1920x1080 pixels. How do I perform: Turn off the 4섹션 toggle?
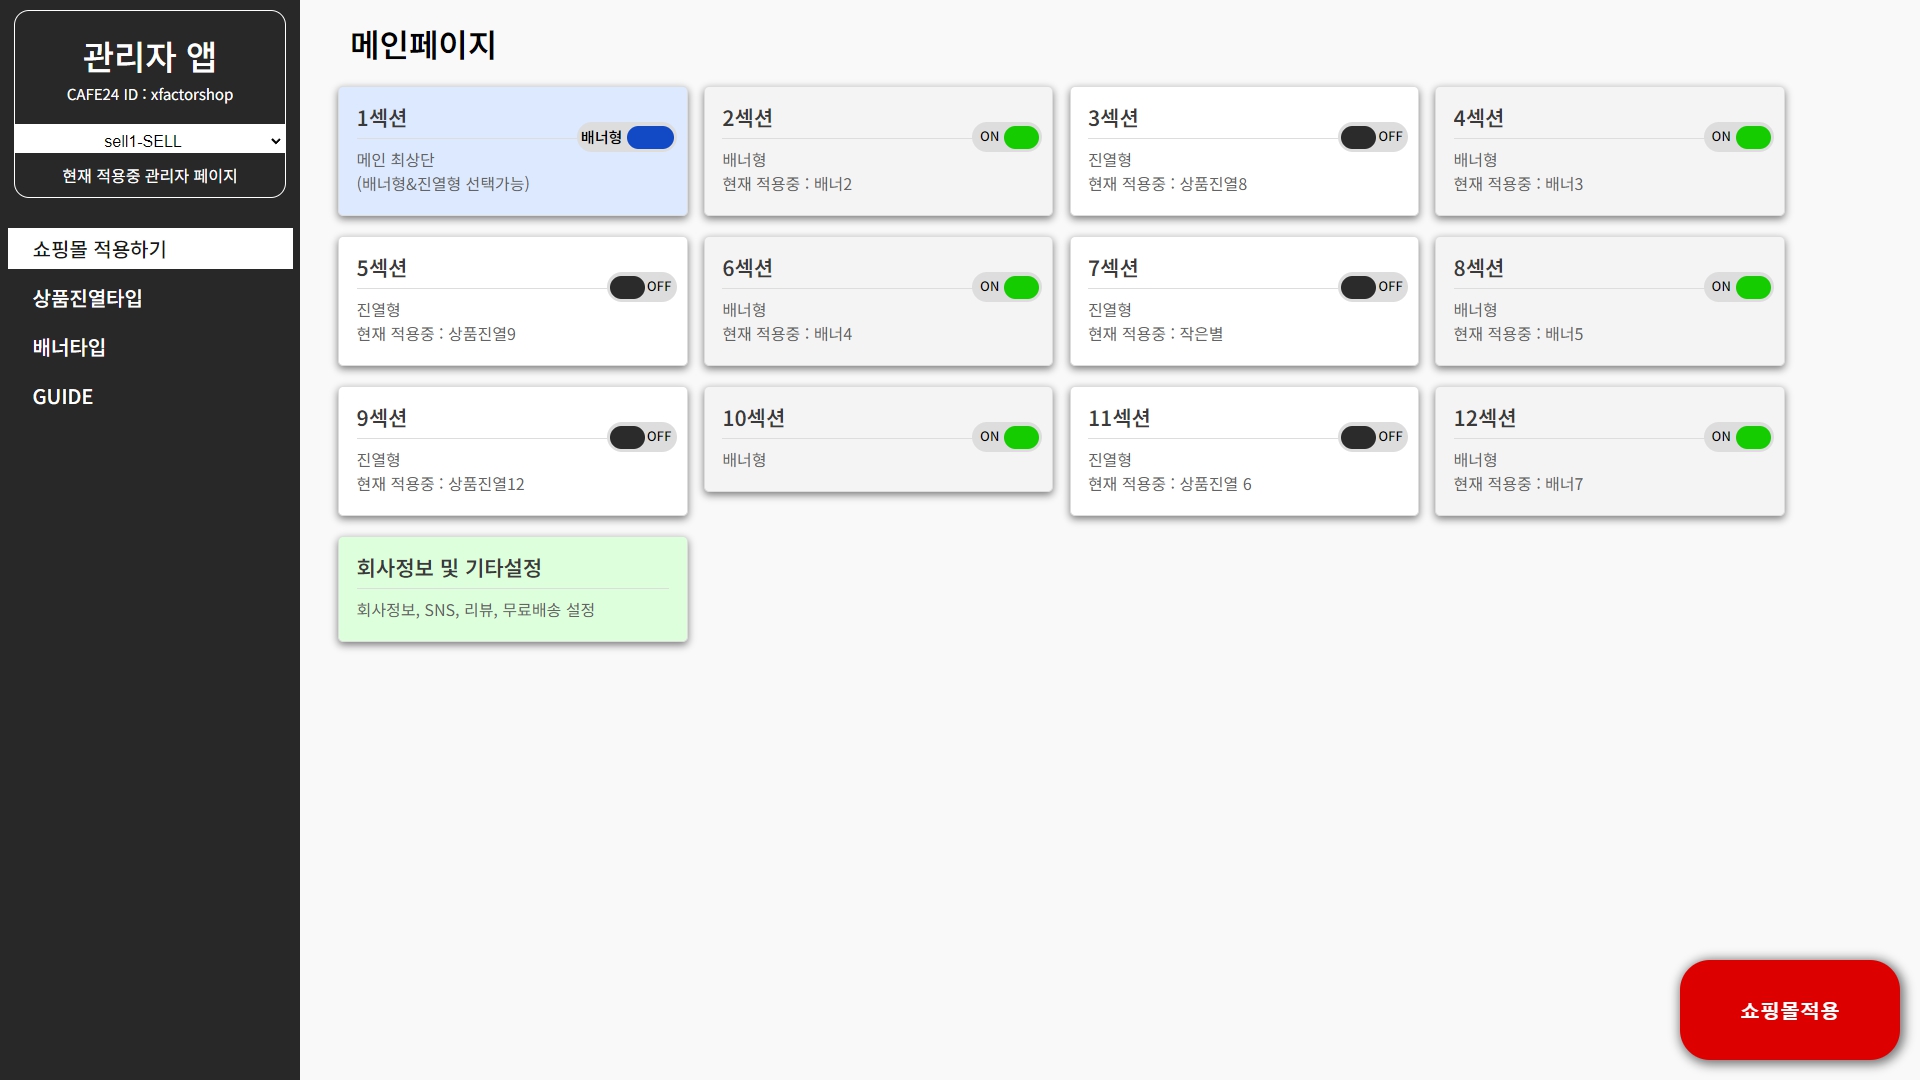1739,137
